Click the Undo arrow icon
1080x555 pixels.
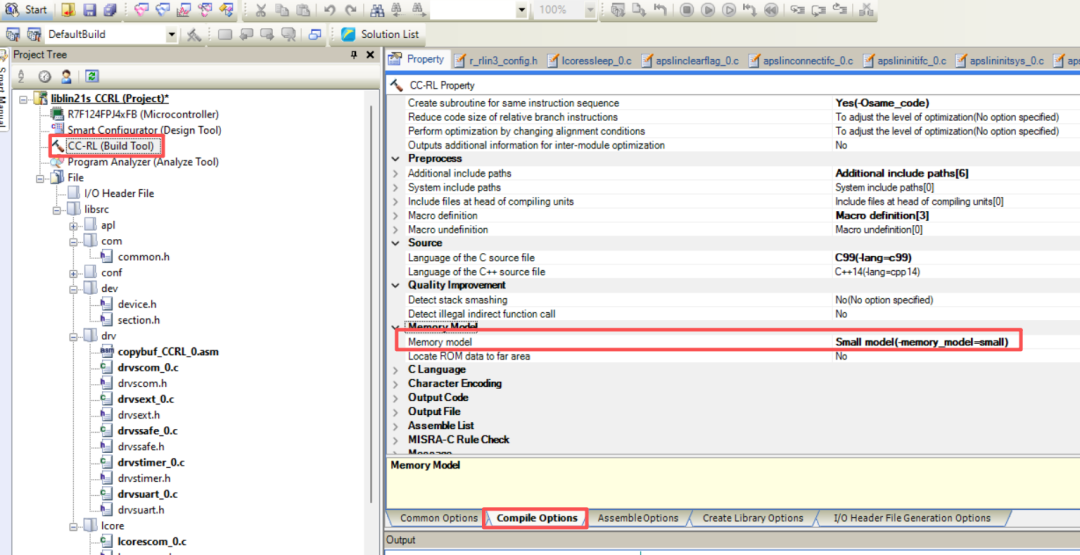coord(329,10)
